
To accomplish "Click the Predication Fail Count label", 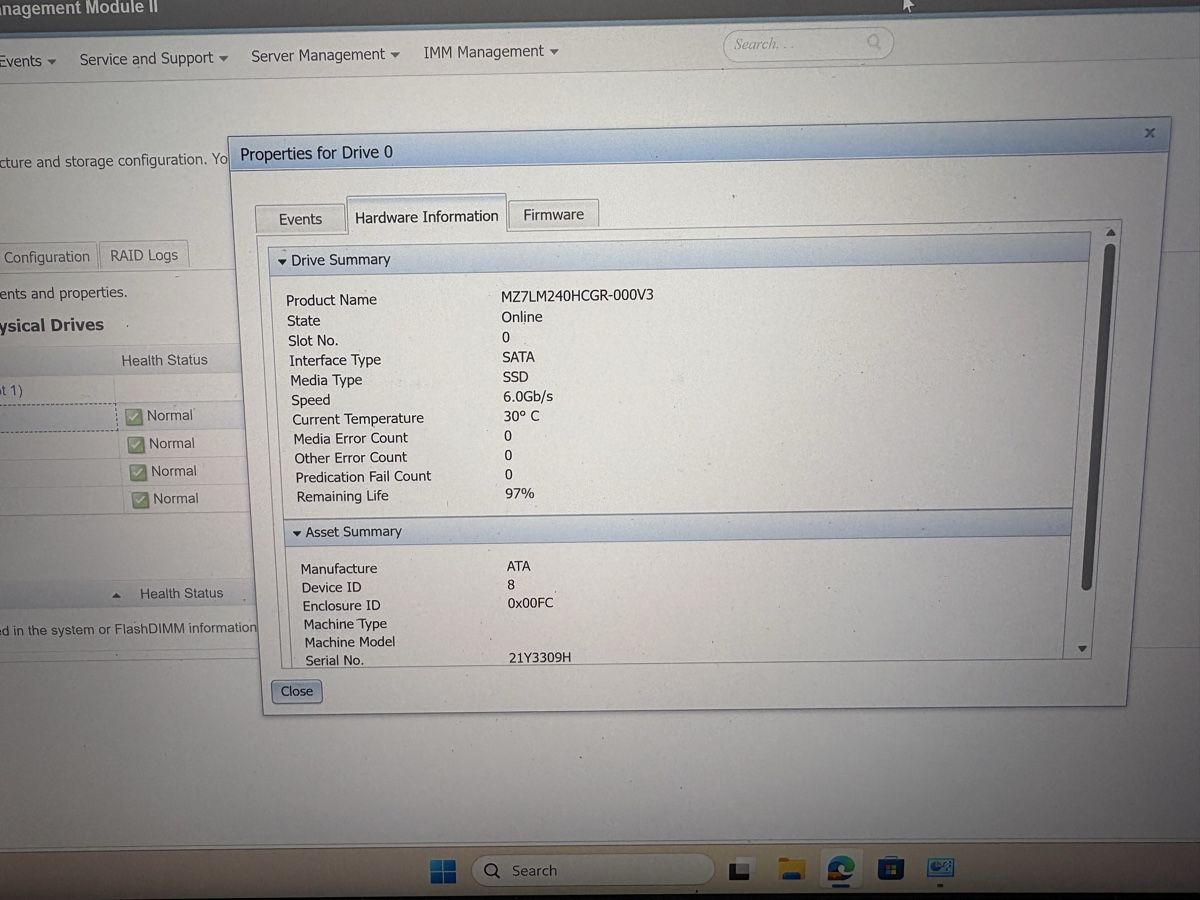I will click(363, 477).
